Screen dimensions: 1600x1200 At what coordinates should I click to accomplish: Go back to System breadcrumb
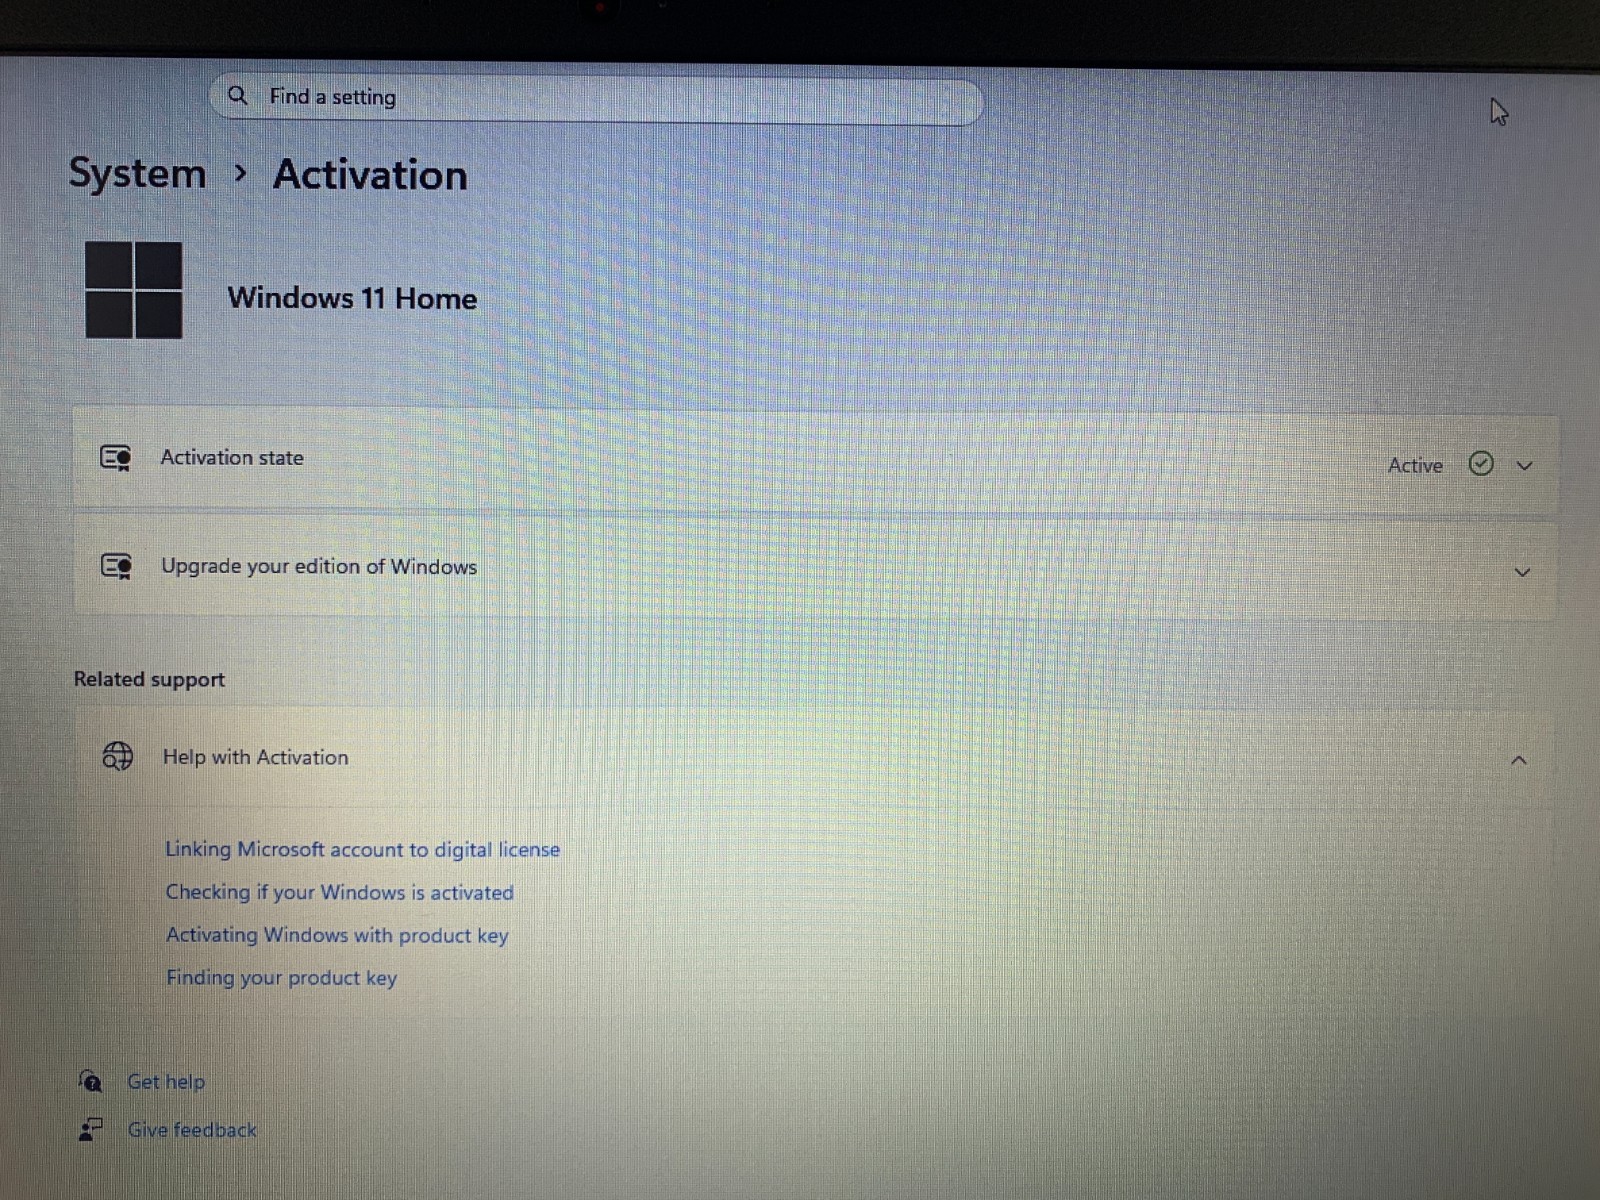pos(137,174)
